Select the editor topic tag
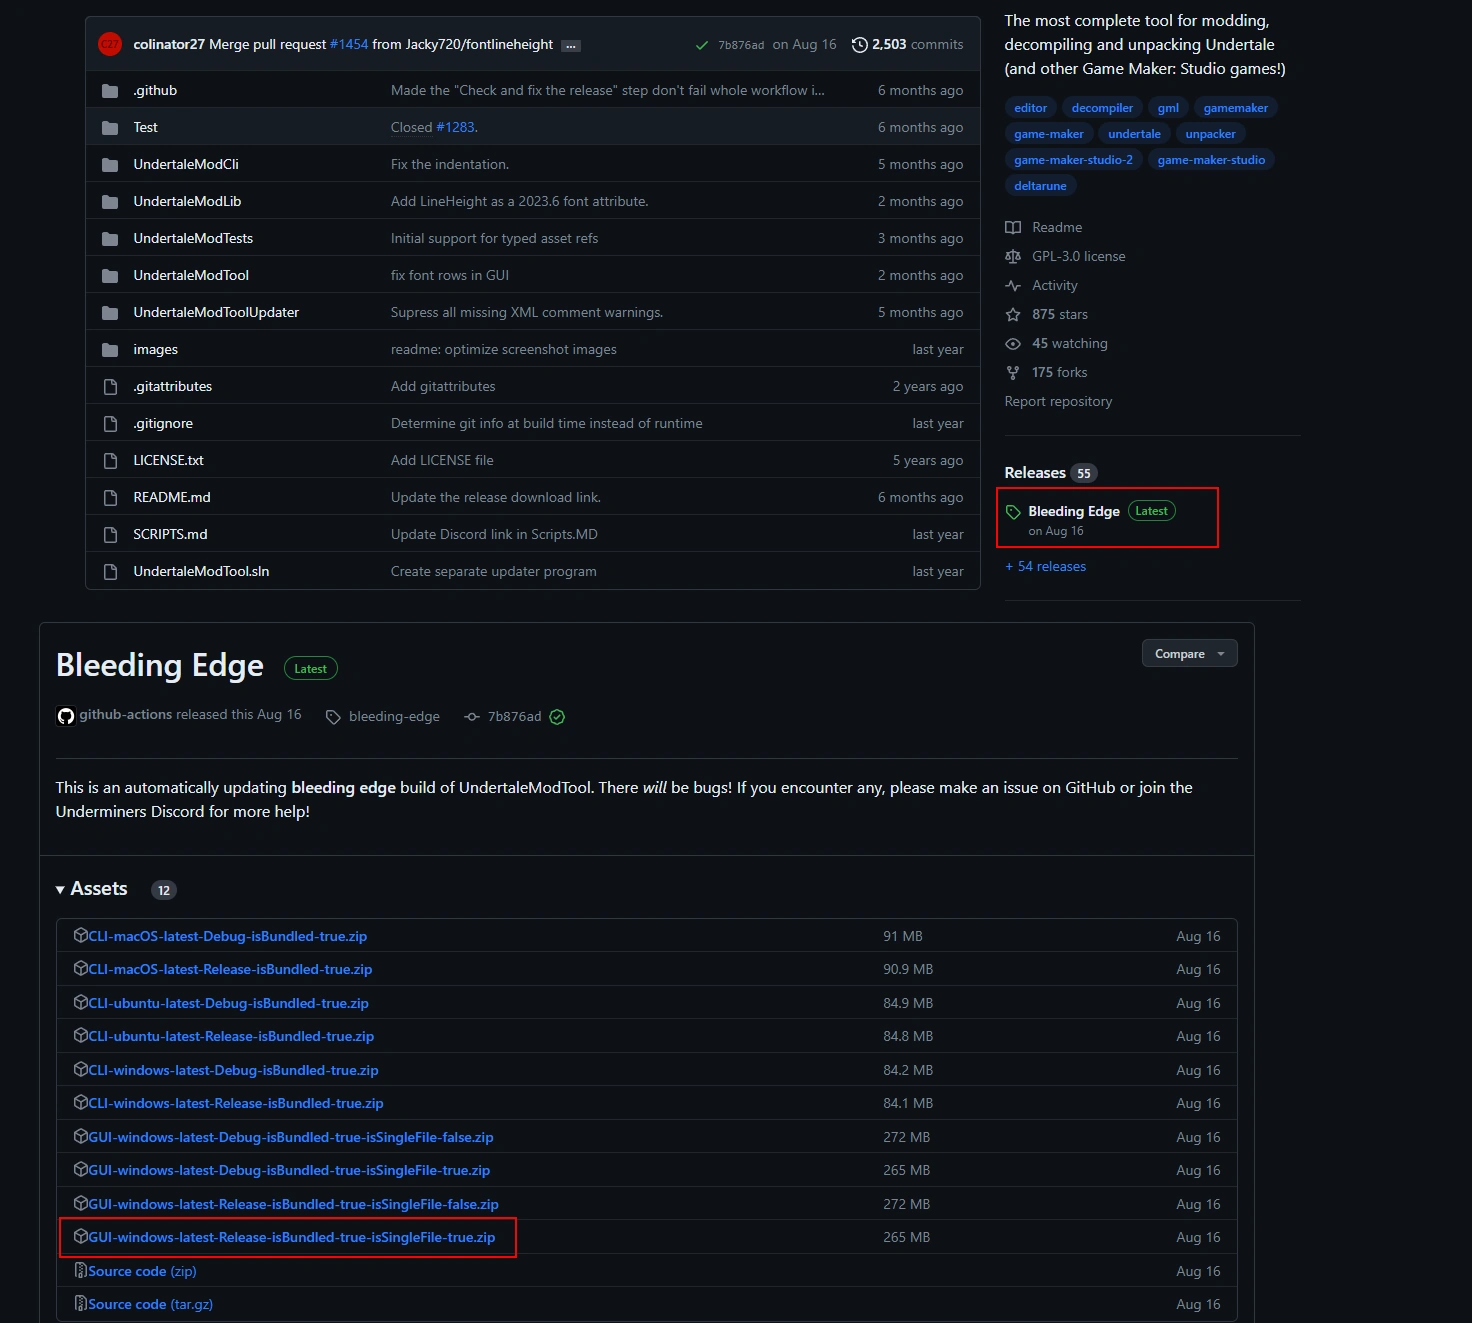This screenshot has height=1323, width=1472. pyautogui.click(x=1031, y=108)
